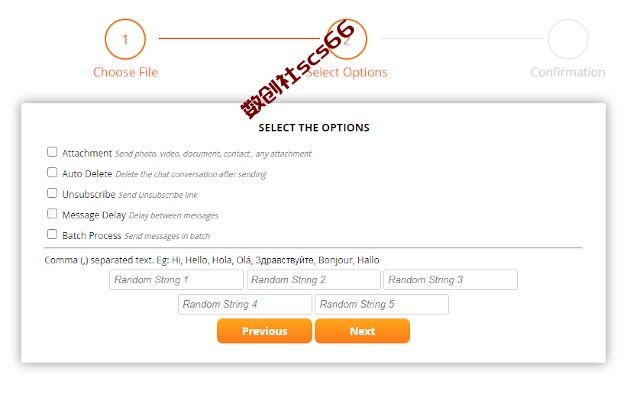Click into Random String 3 field
Viewport: 640px width, 400px height.
[451, 280]
